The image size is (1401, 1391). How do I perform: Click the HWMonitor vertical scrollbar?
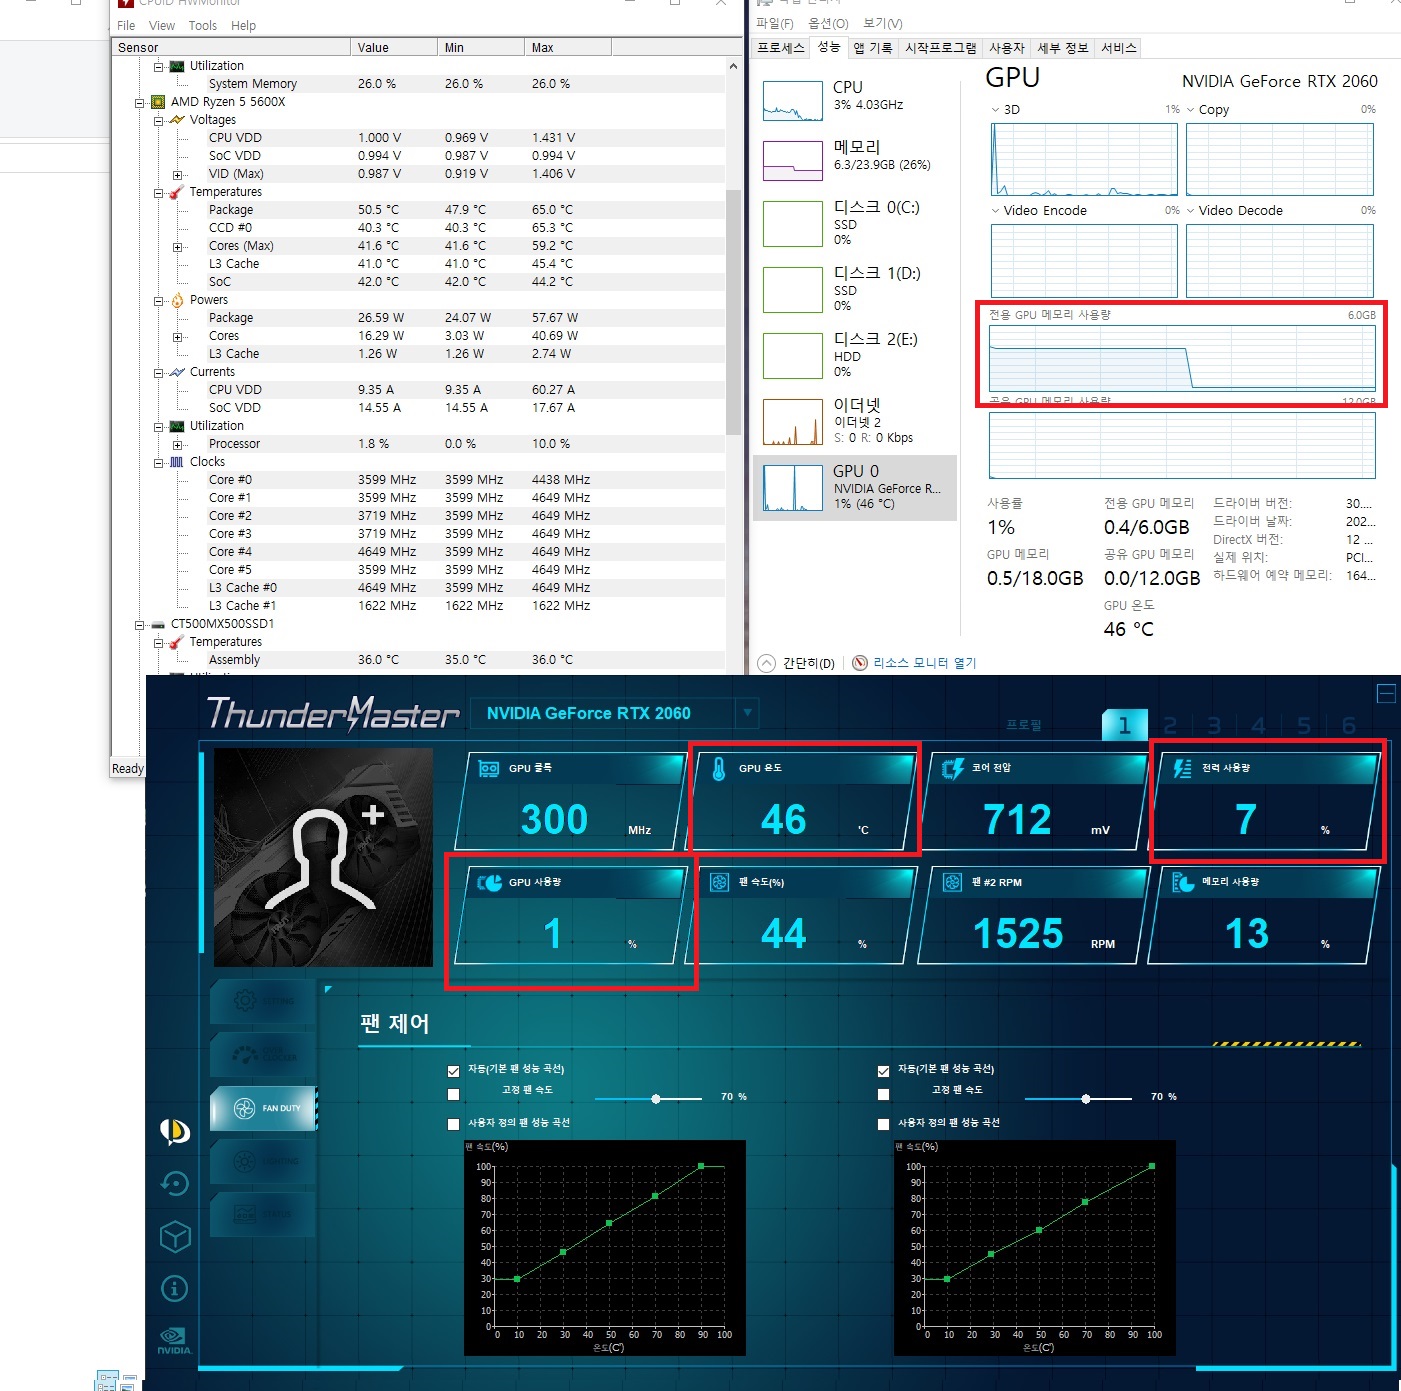(x=733, y=310)
